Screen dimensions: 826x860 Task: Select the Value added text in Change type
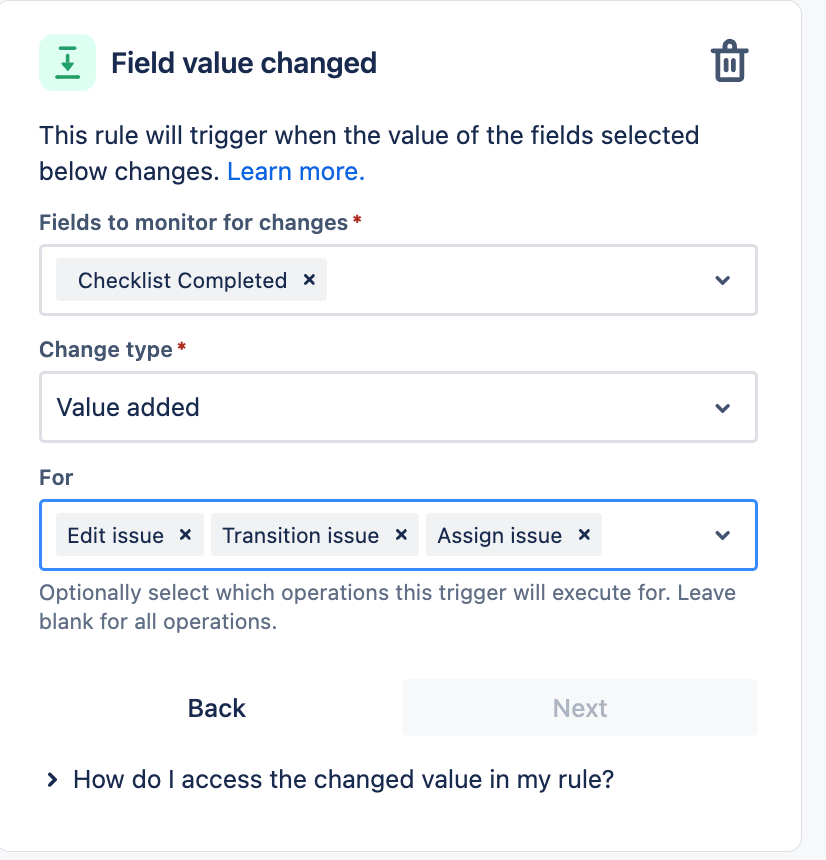[x=128, y=408]
